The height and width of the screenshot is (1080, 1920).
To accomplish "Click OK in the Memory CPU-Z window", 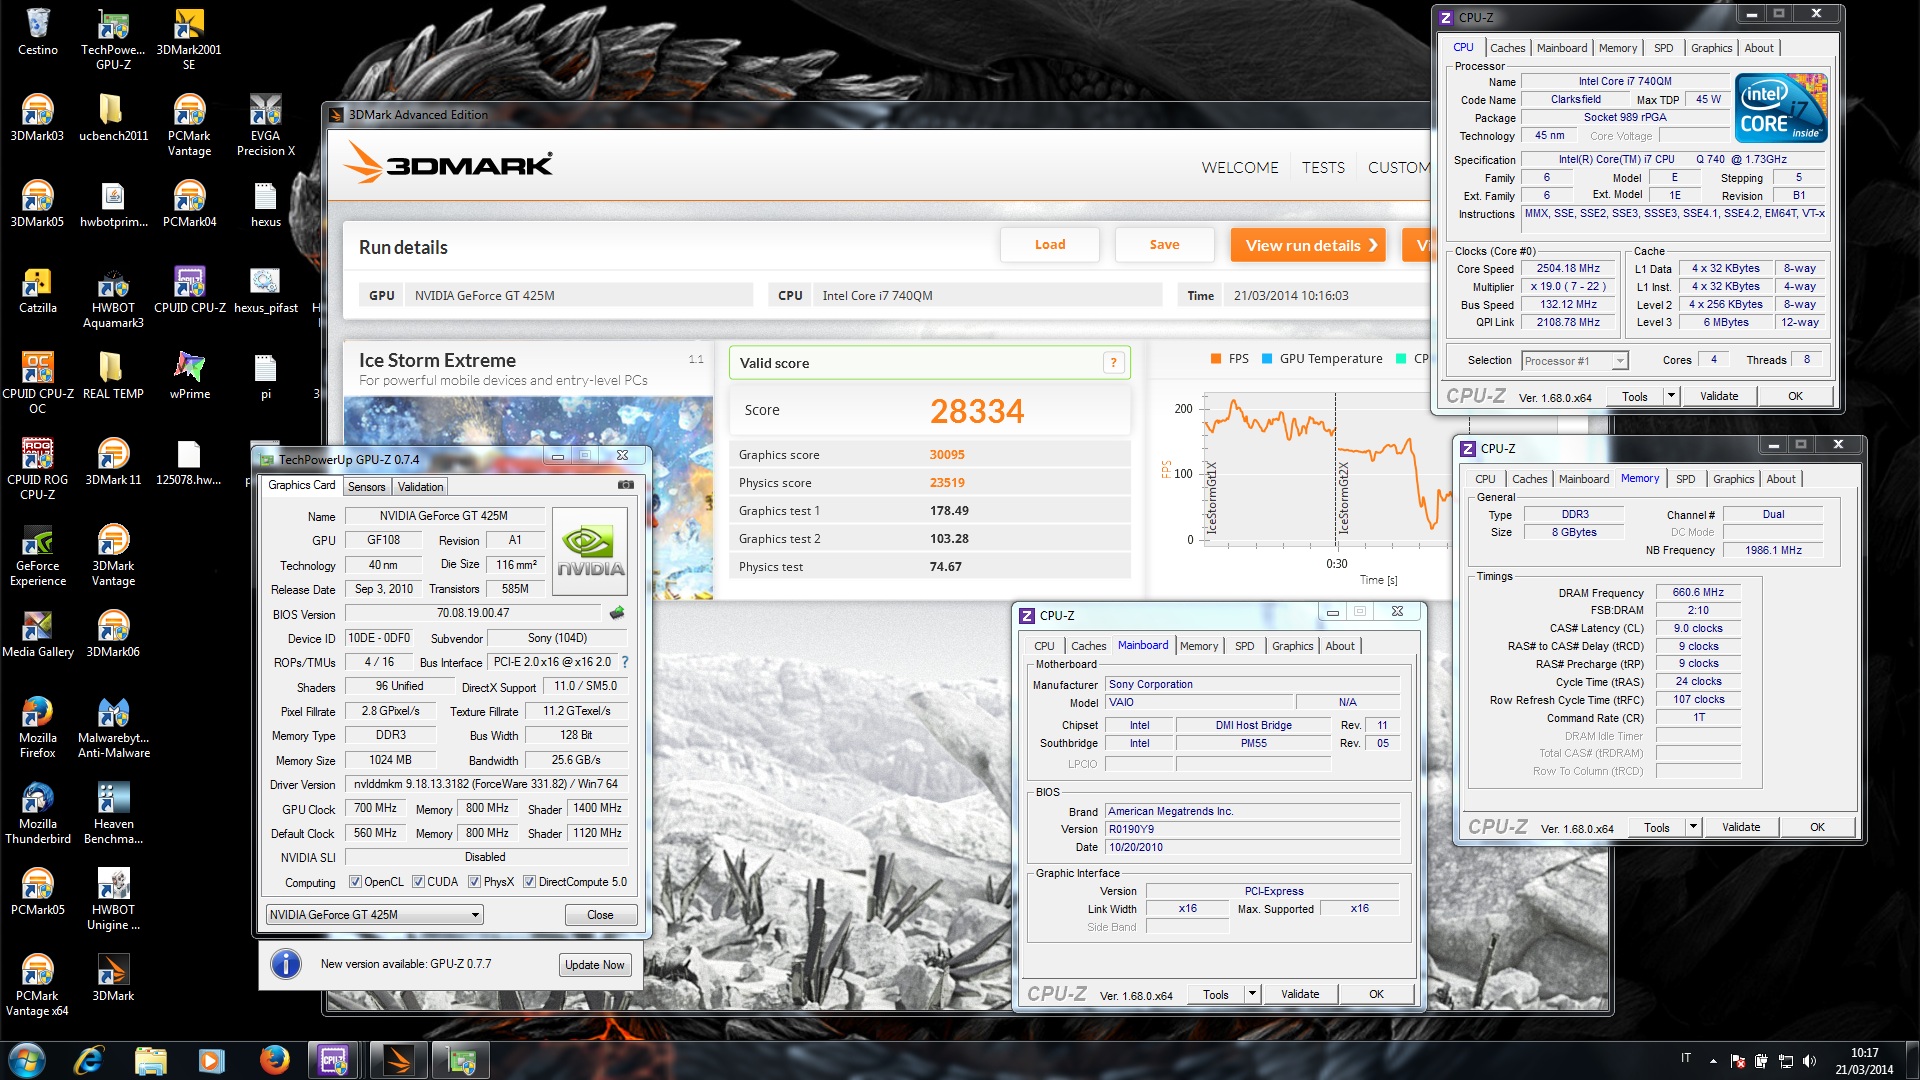I will coord(1817,827).
